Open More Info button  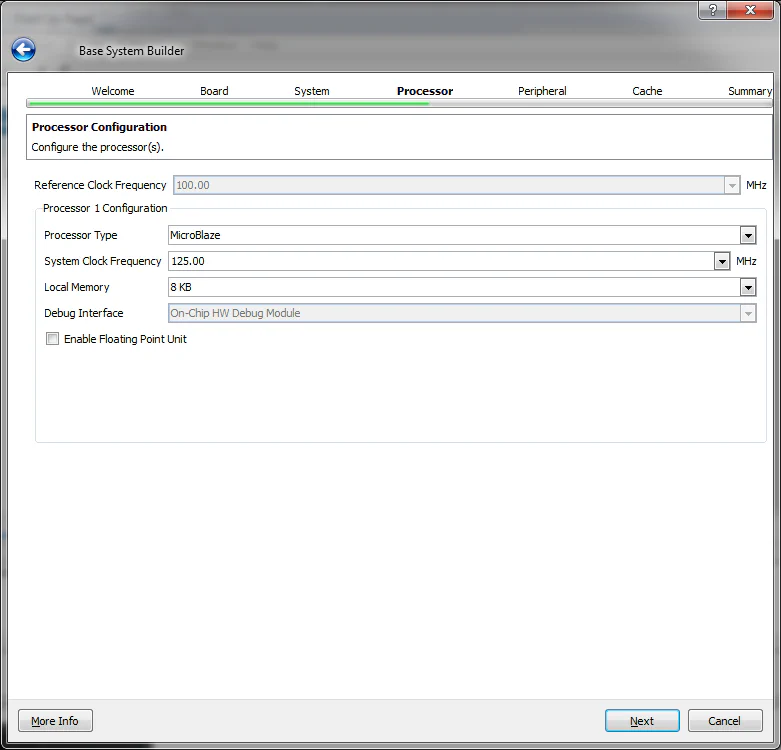point(55,721)
